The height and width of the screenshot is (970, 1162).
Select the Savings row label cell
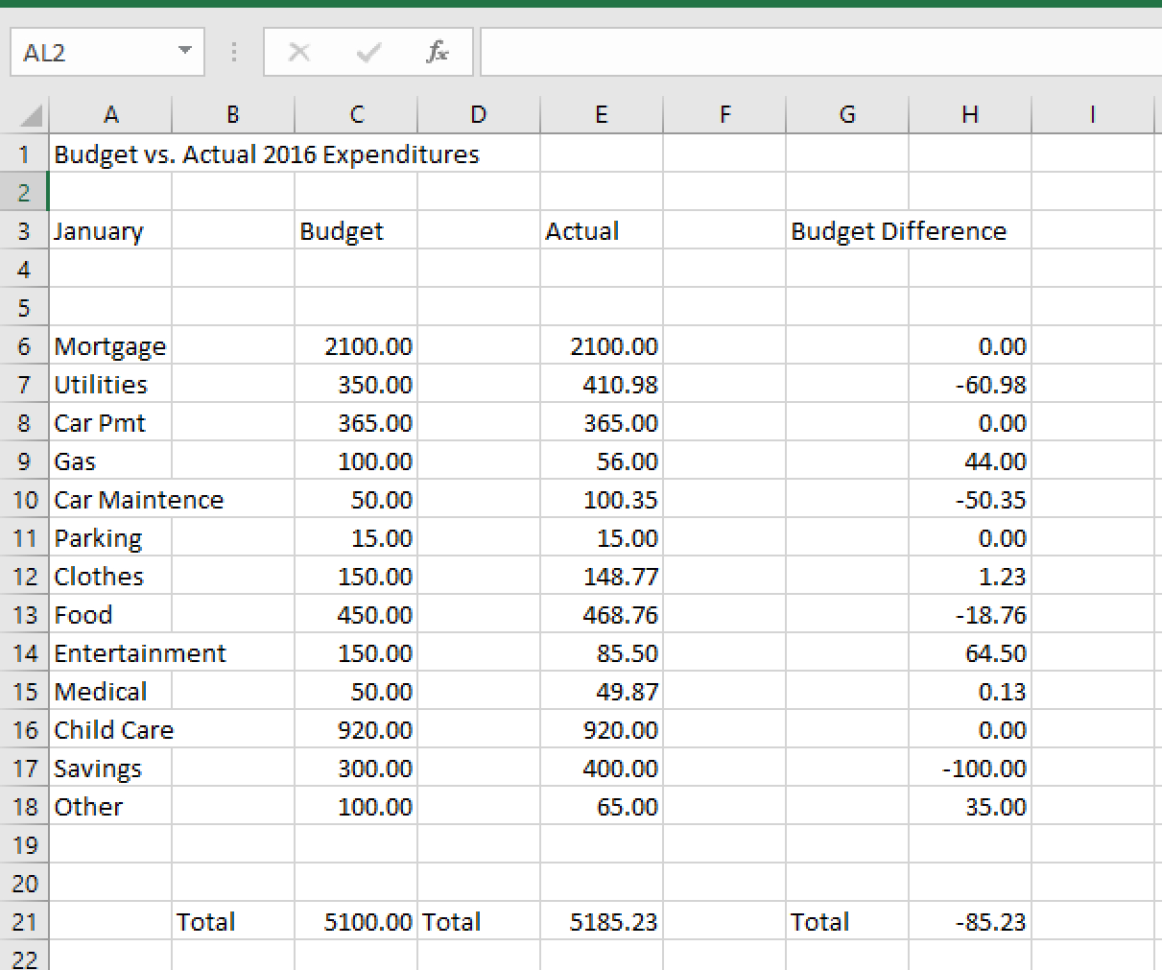point(110,768)
